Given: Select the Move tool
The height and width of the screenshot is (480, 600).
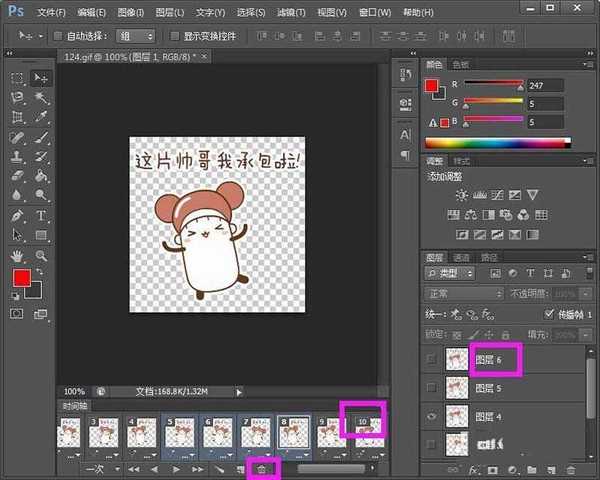Looking at the screenshot, I should pyautogui.click(x=41, y=79).
